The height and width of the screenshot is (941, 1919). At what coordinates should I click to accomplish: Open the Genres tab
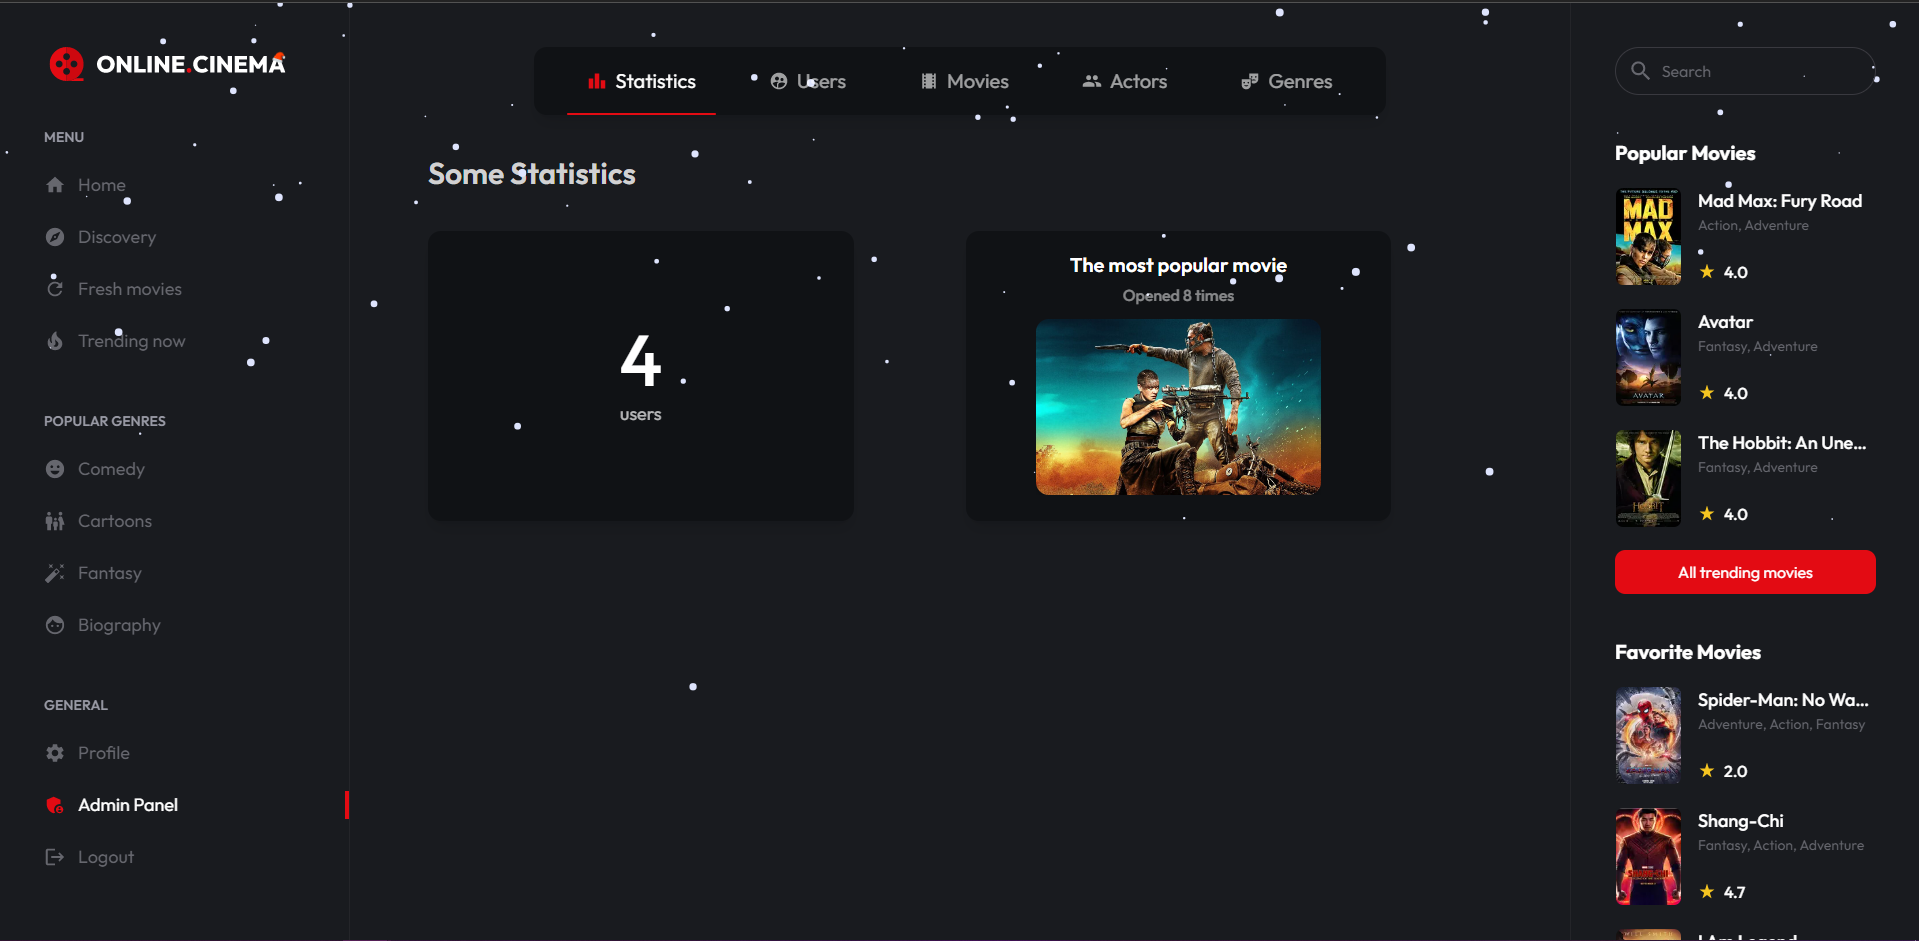click(1286, 81)
